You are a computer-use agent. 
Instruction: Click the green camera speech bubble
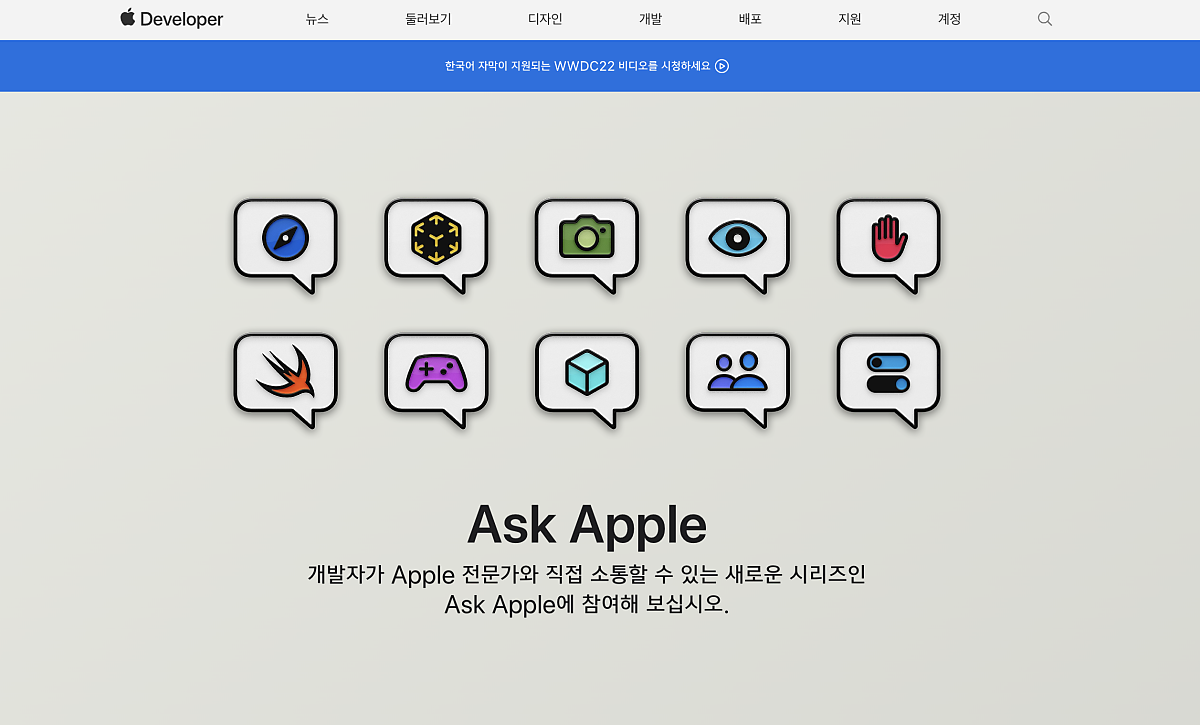pyautogui.click(x=587, y=245)
